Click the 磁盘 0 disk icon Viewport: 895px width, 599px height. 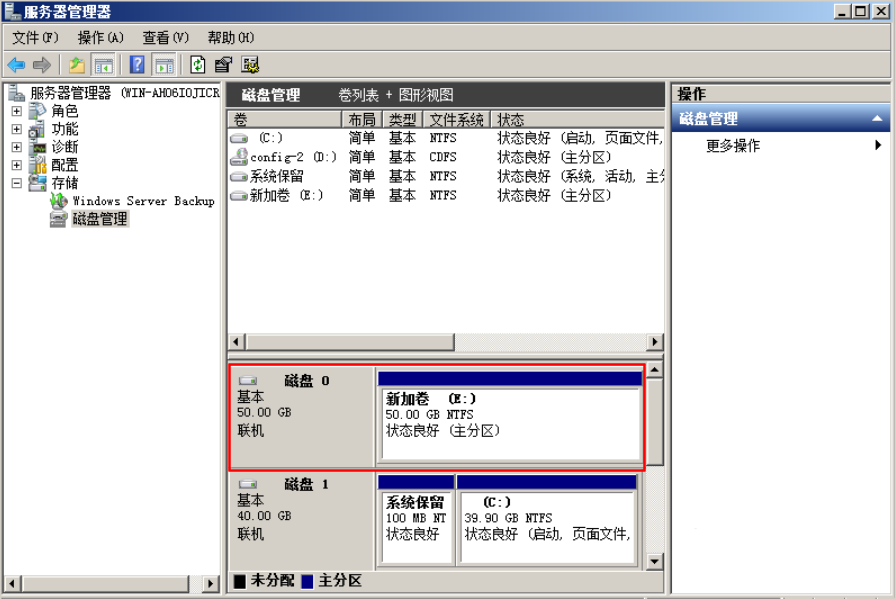coord(248,381)
